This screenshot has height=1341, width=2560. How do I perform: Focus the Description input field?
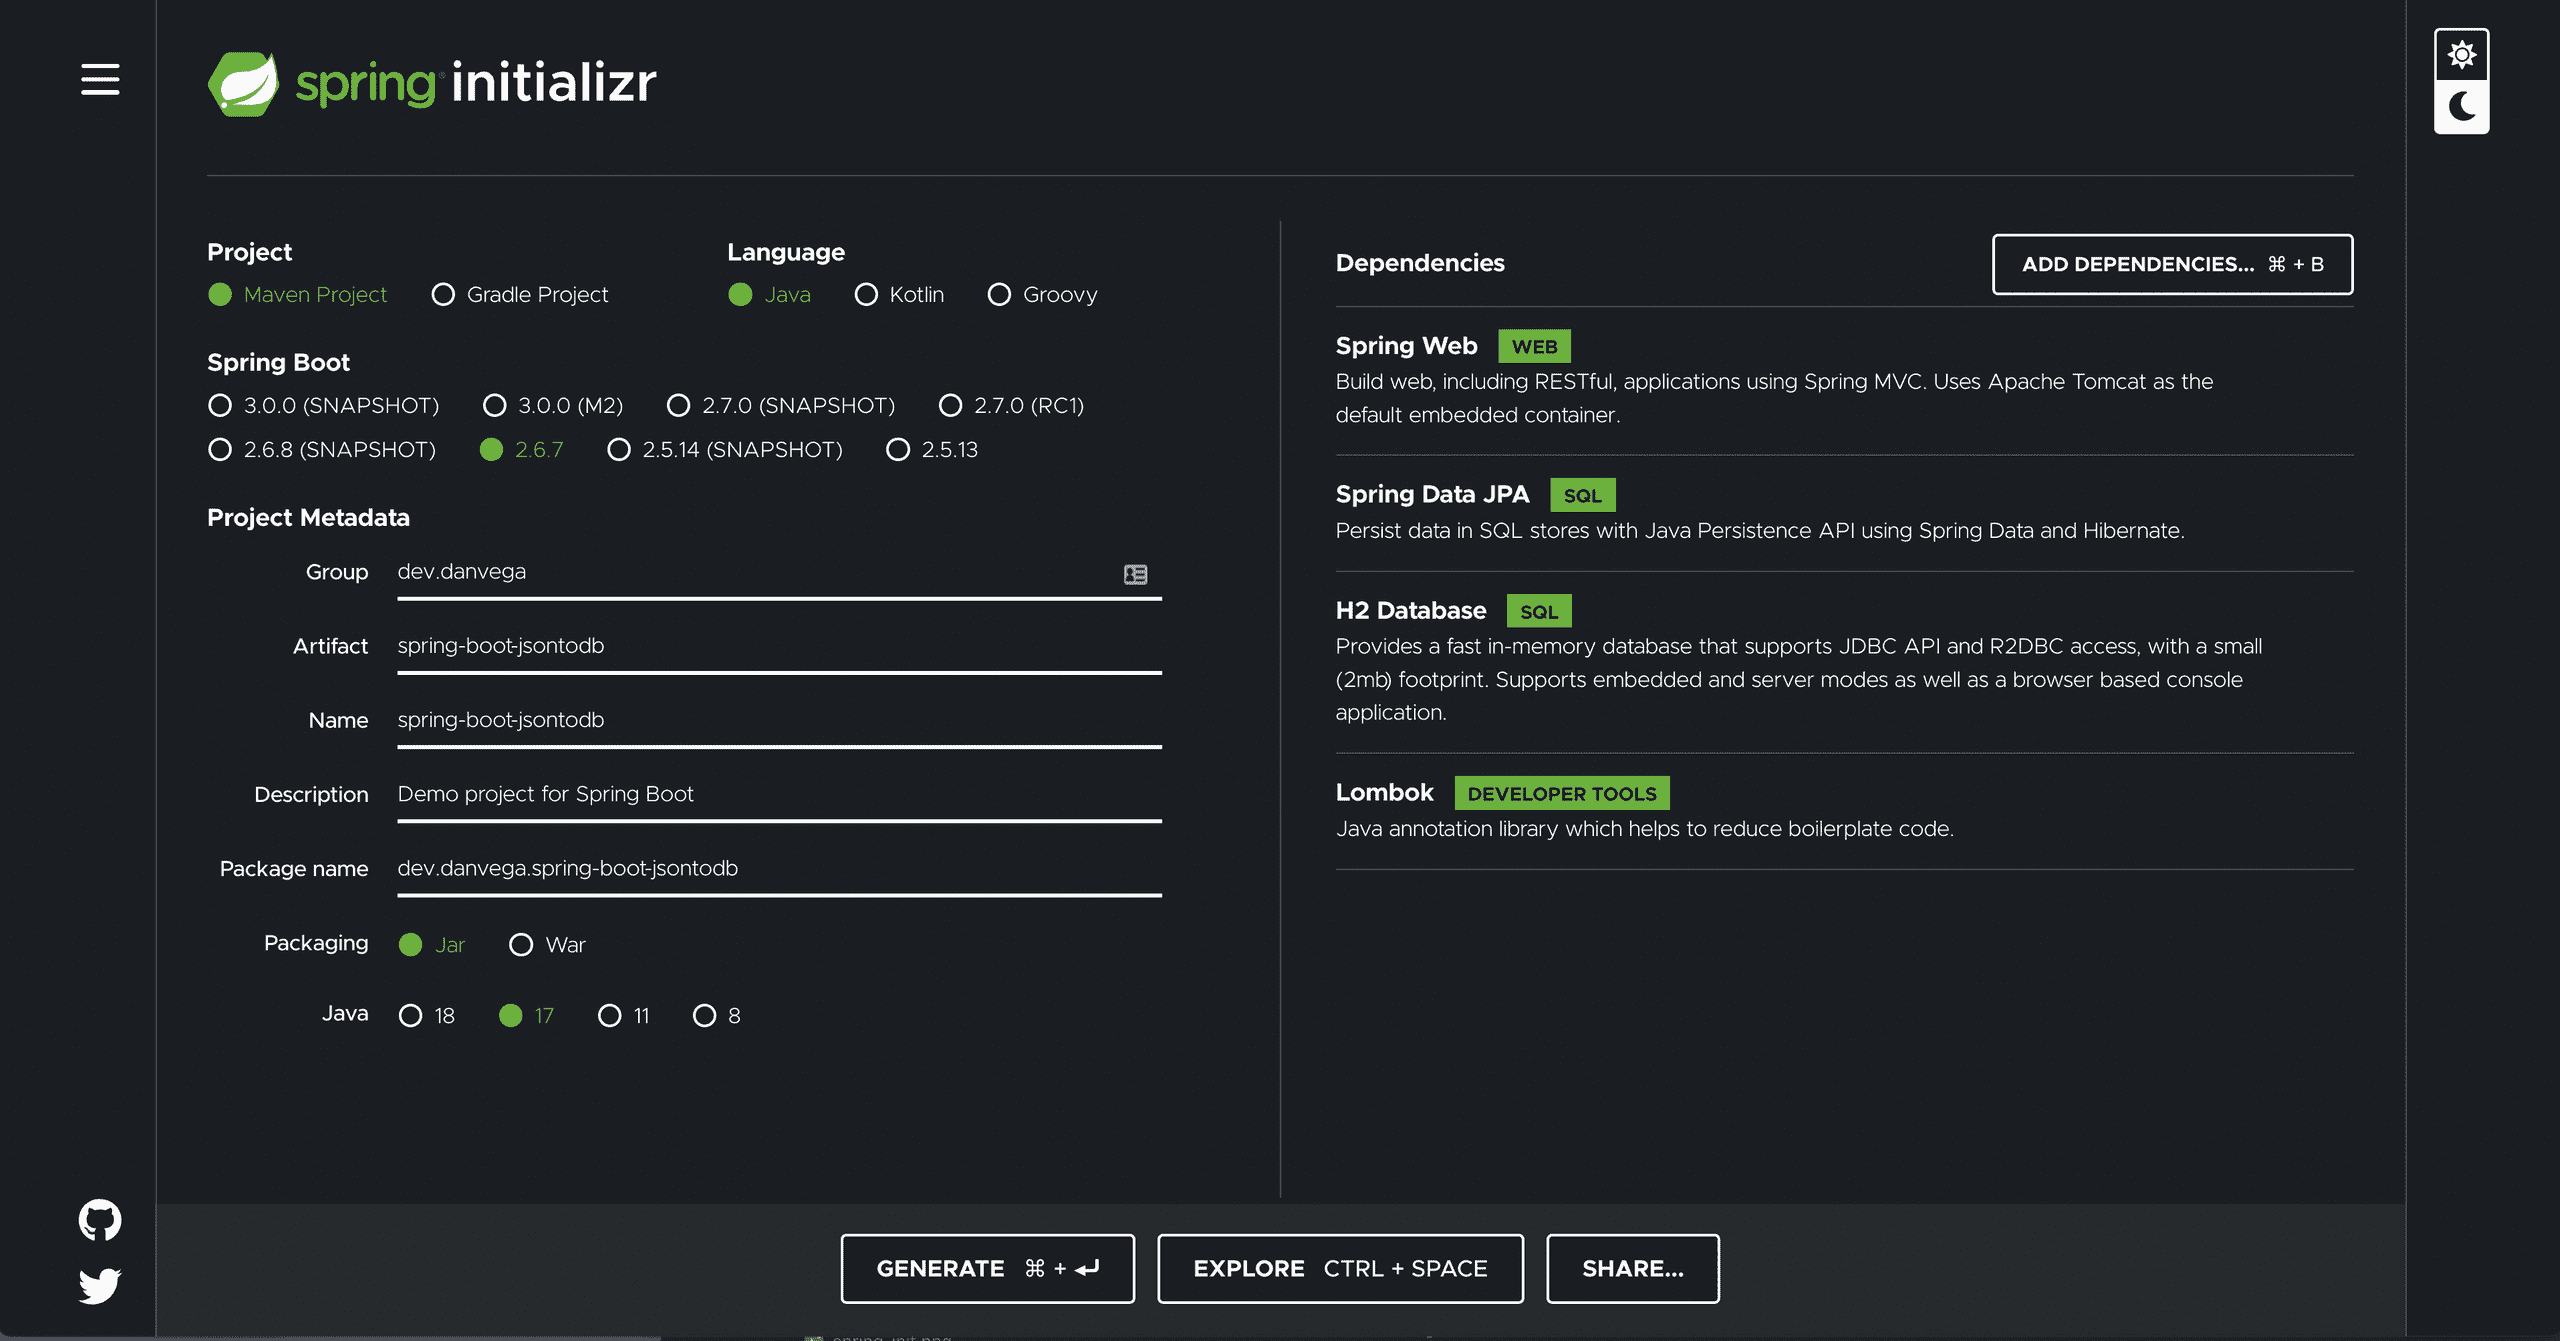(778, 794)
